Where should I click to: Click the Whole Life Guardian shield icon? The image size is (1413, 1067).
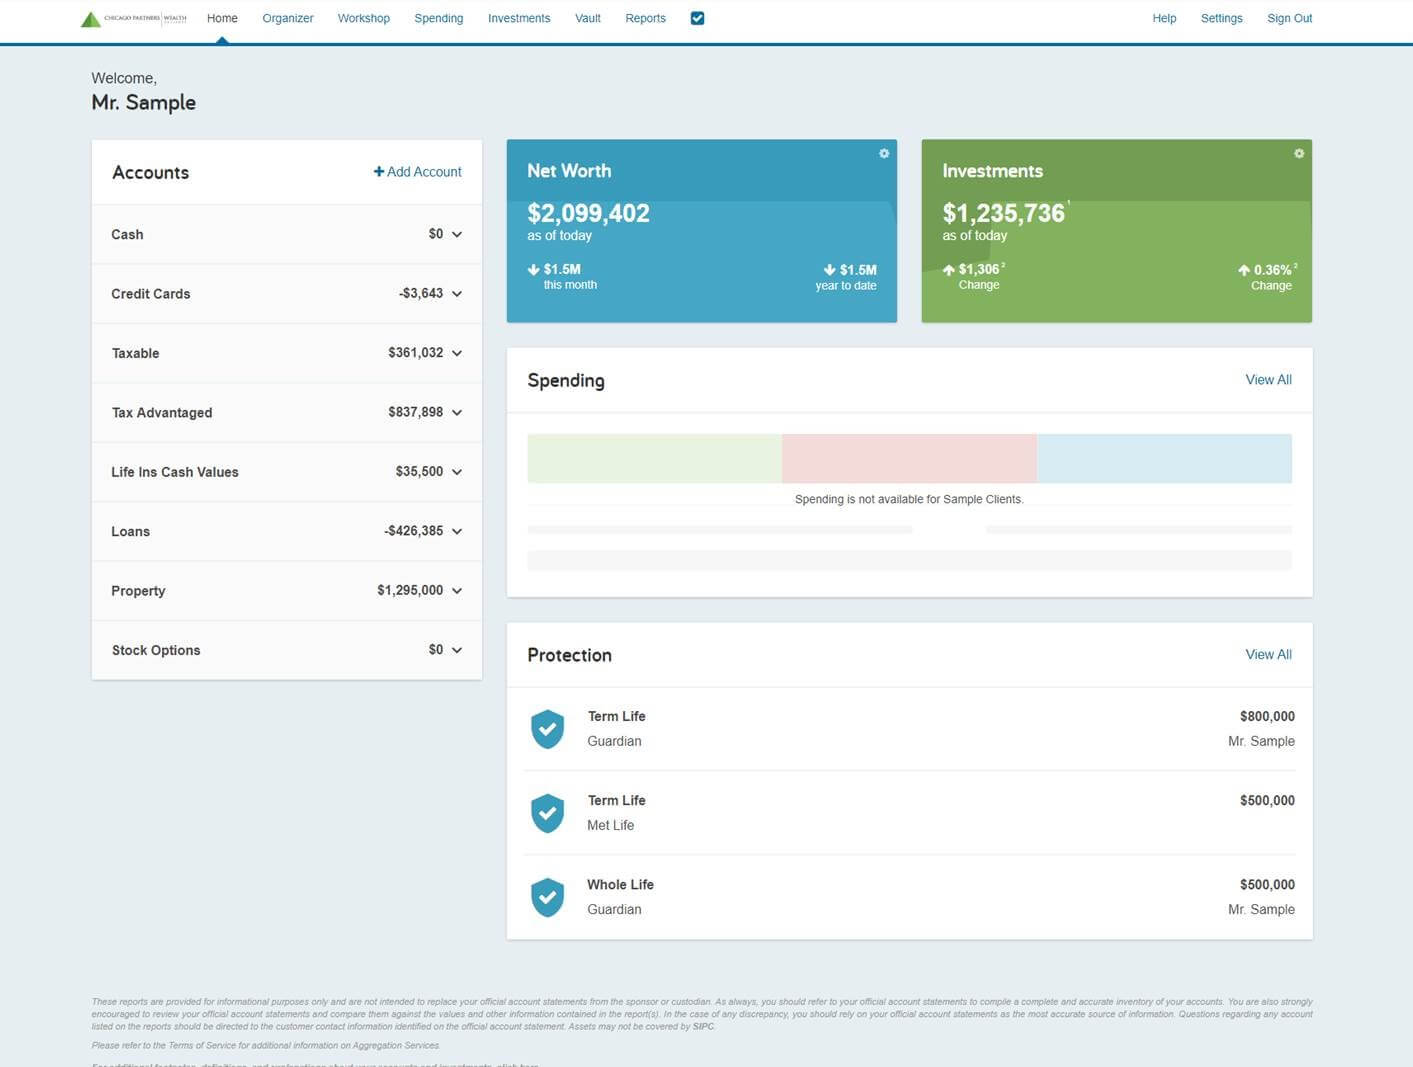[x=547, y=897]
